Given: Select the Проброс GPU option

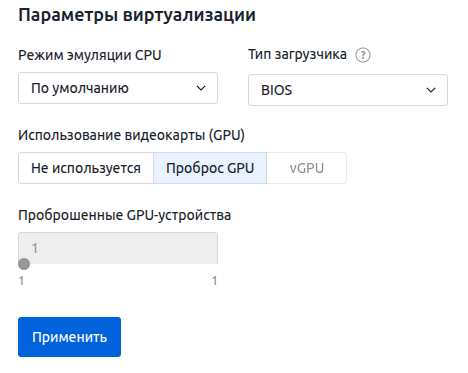Looking at the screenshot, I should 210,168.
